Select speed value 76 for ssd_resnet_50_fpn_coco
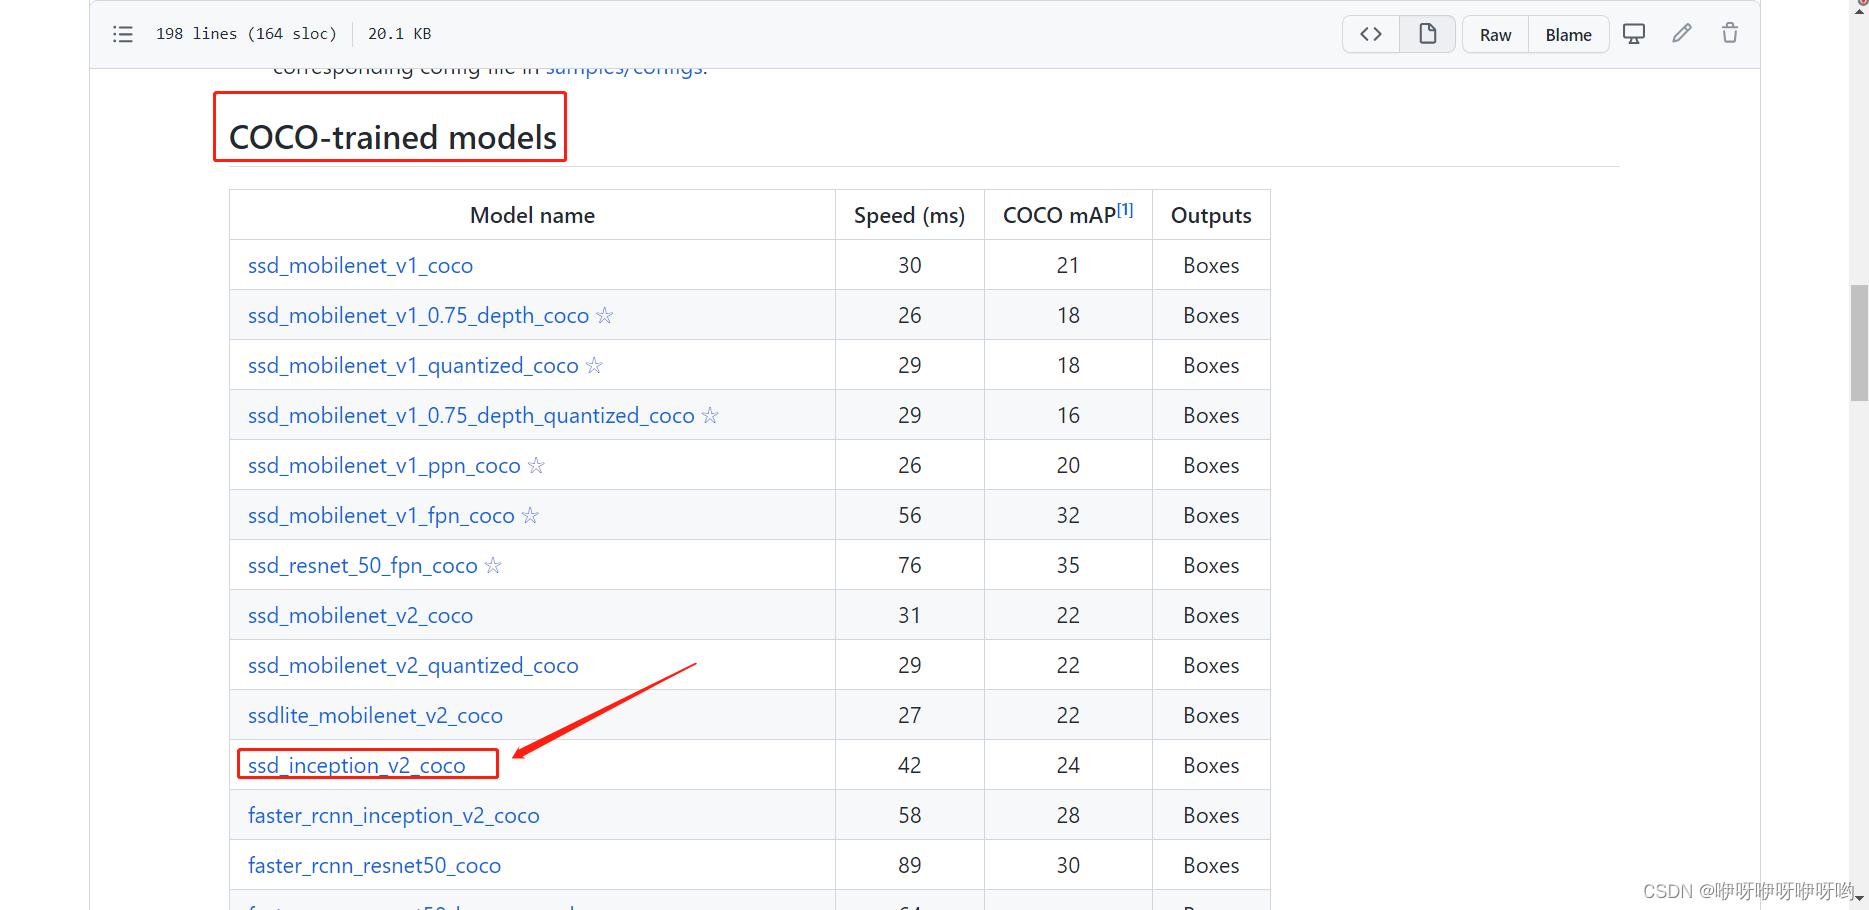 (x=909, y=565)
